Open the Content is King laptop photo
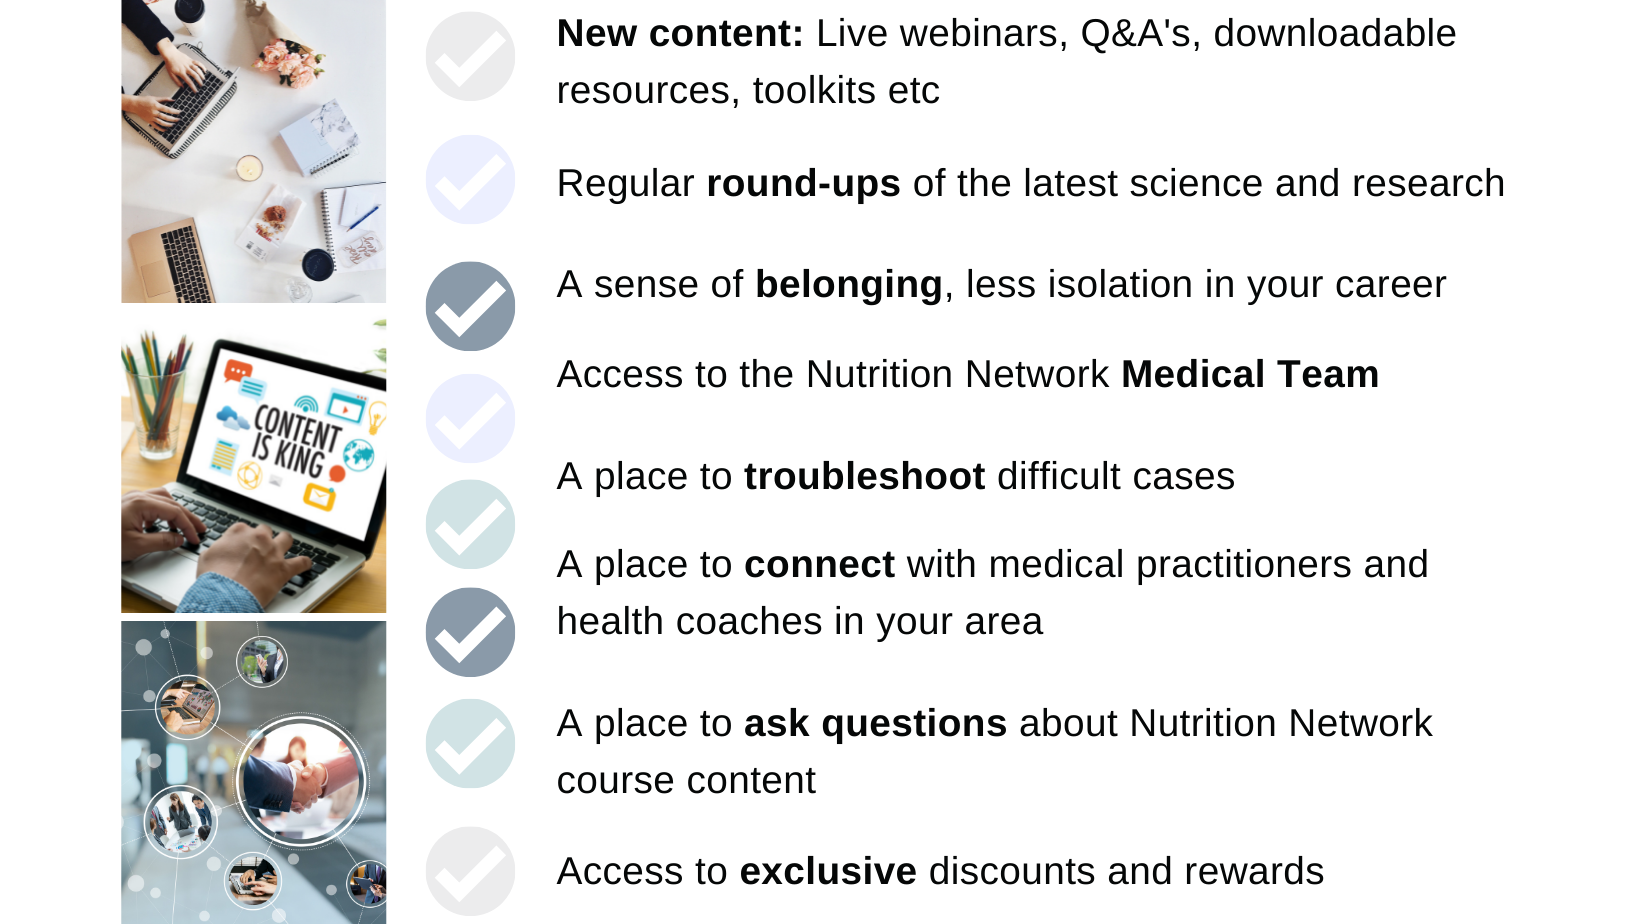Image resolution: width=1640 pixels, height=924 pixels. 253,466
